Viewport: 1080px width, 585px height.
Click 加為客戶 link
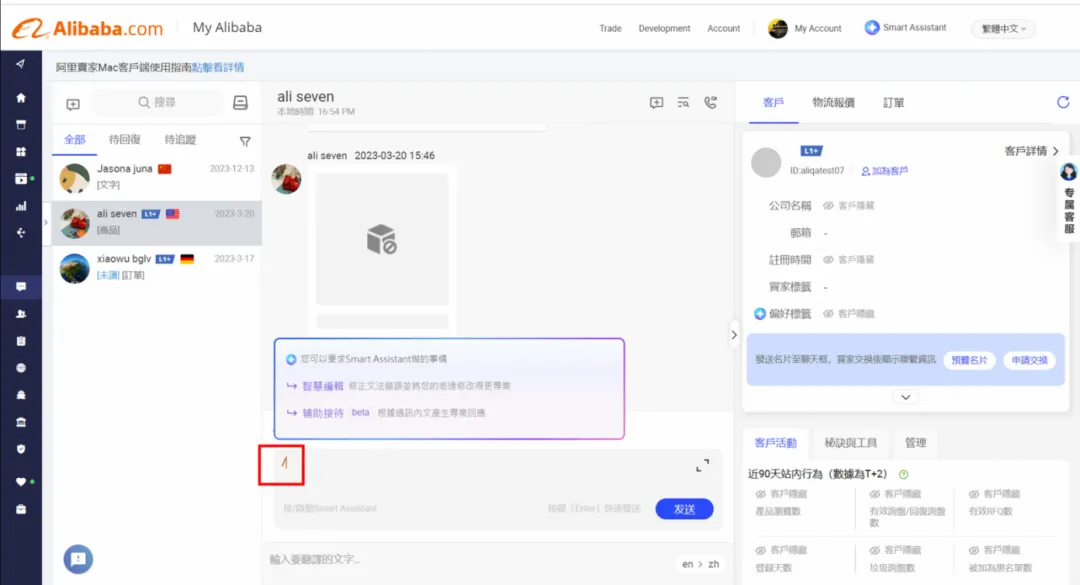[885, 171]
